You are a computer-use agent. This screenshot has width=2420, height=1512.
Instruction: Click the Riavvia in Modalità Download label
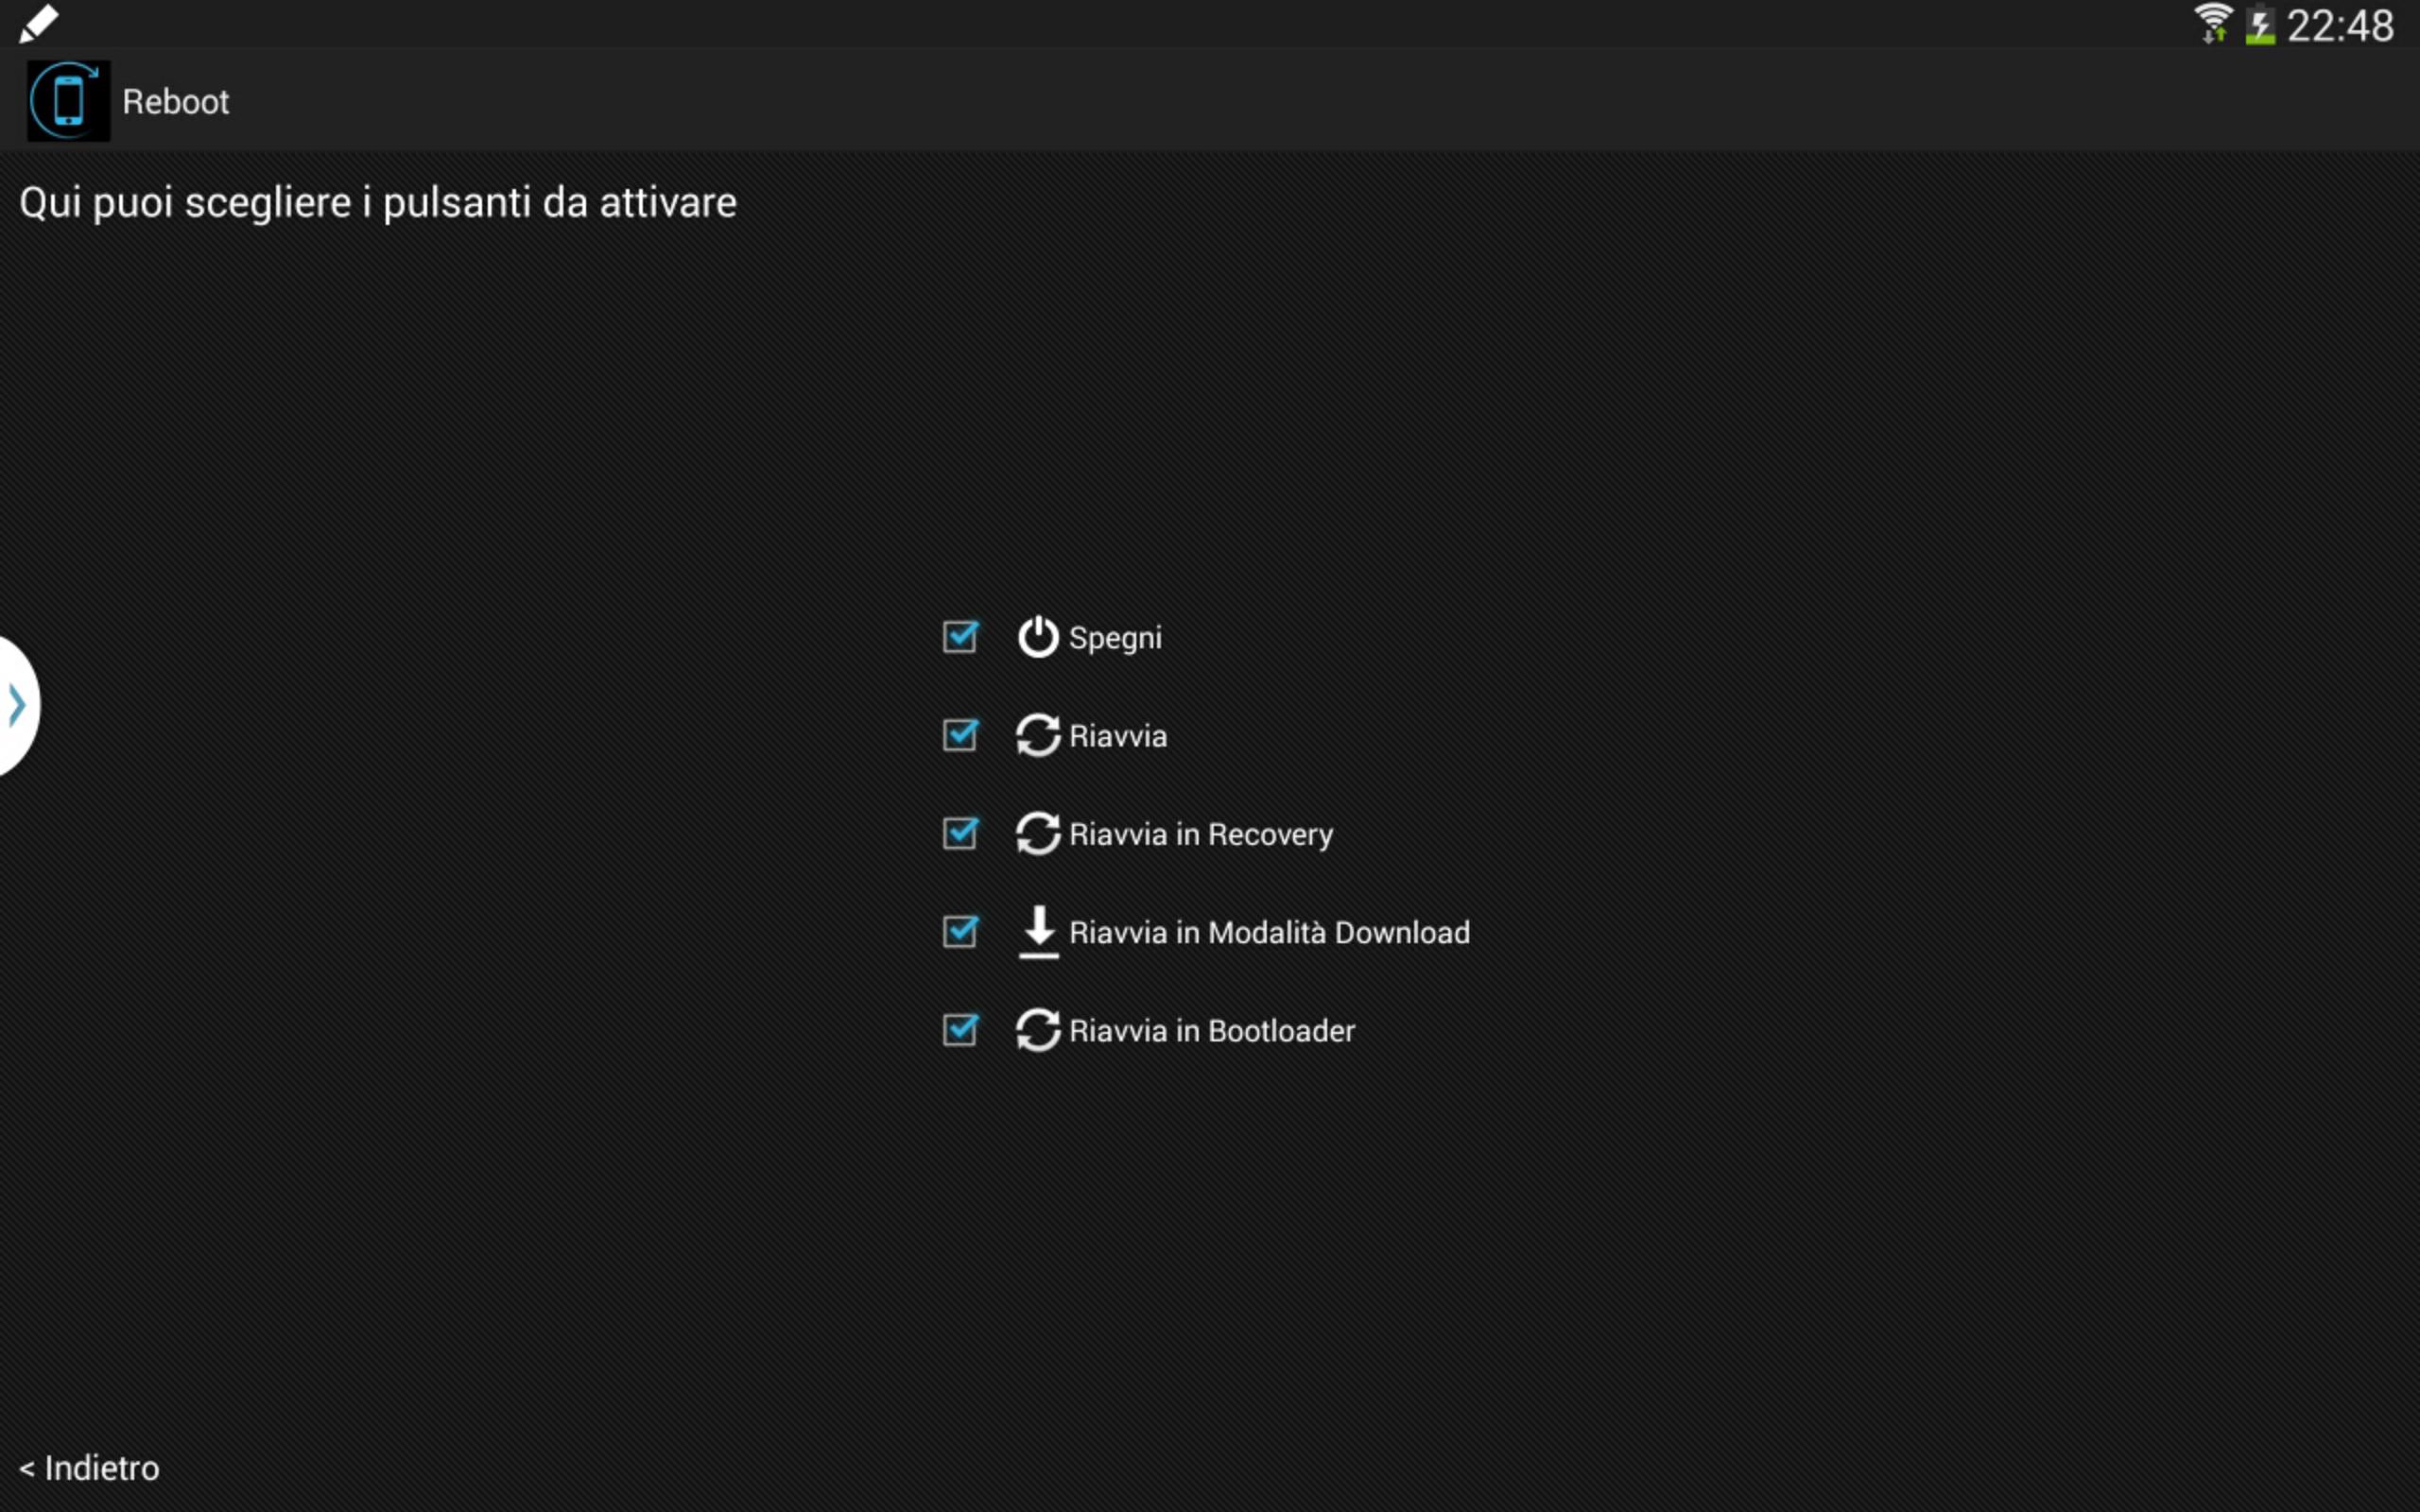pyautogui.click(x=1270, y=932)
